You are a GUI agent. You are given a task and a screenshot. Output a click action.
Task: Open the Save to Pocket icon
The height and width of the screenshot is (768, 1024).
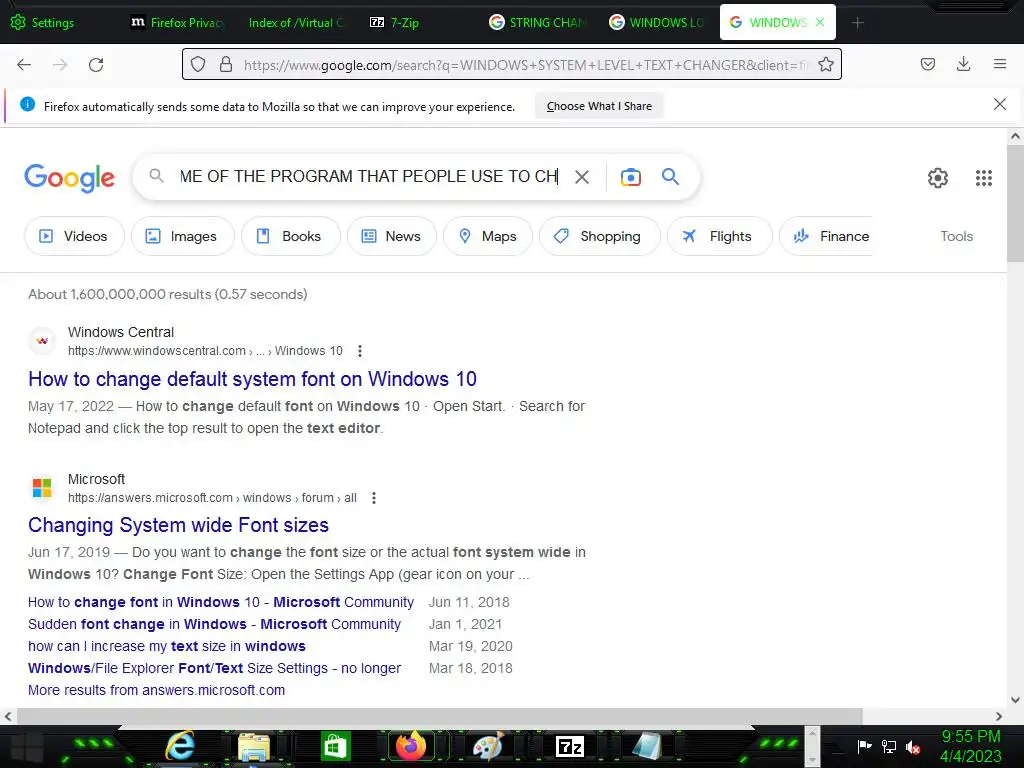click(x=928, y=64)
